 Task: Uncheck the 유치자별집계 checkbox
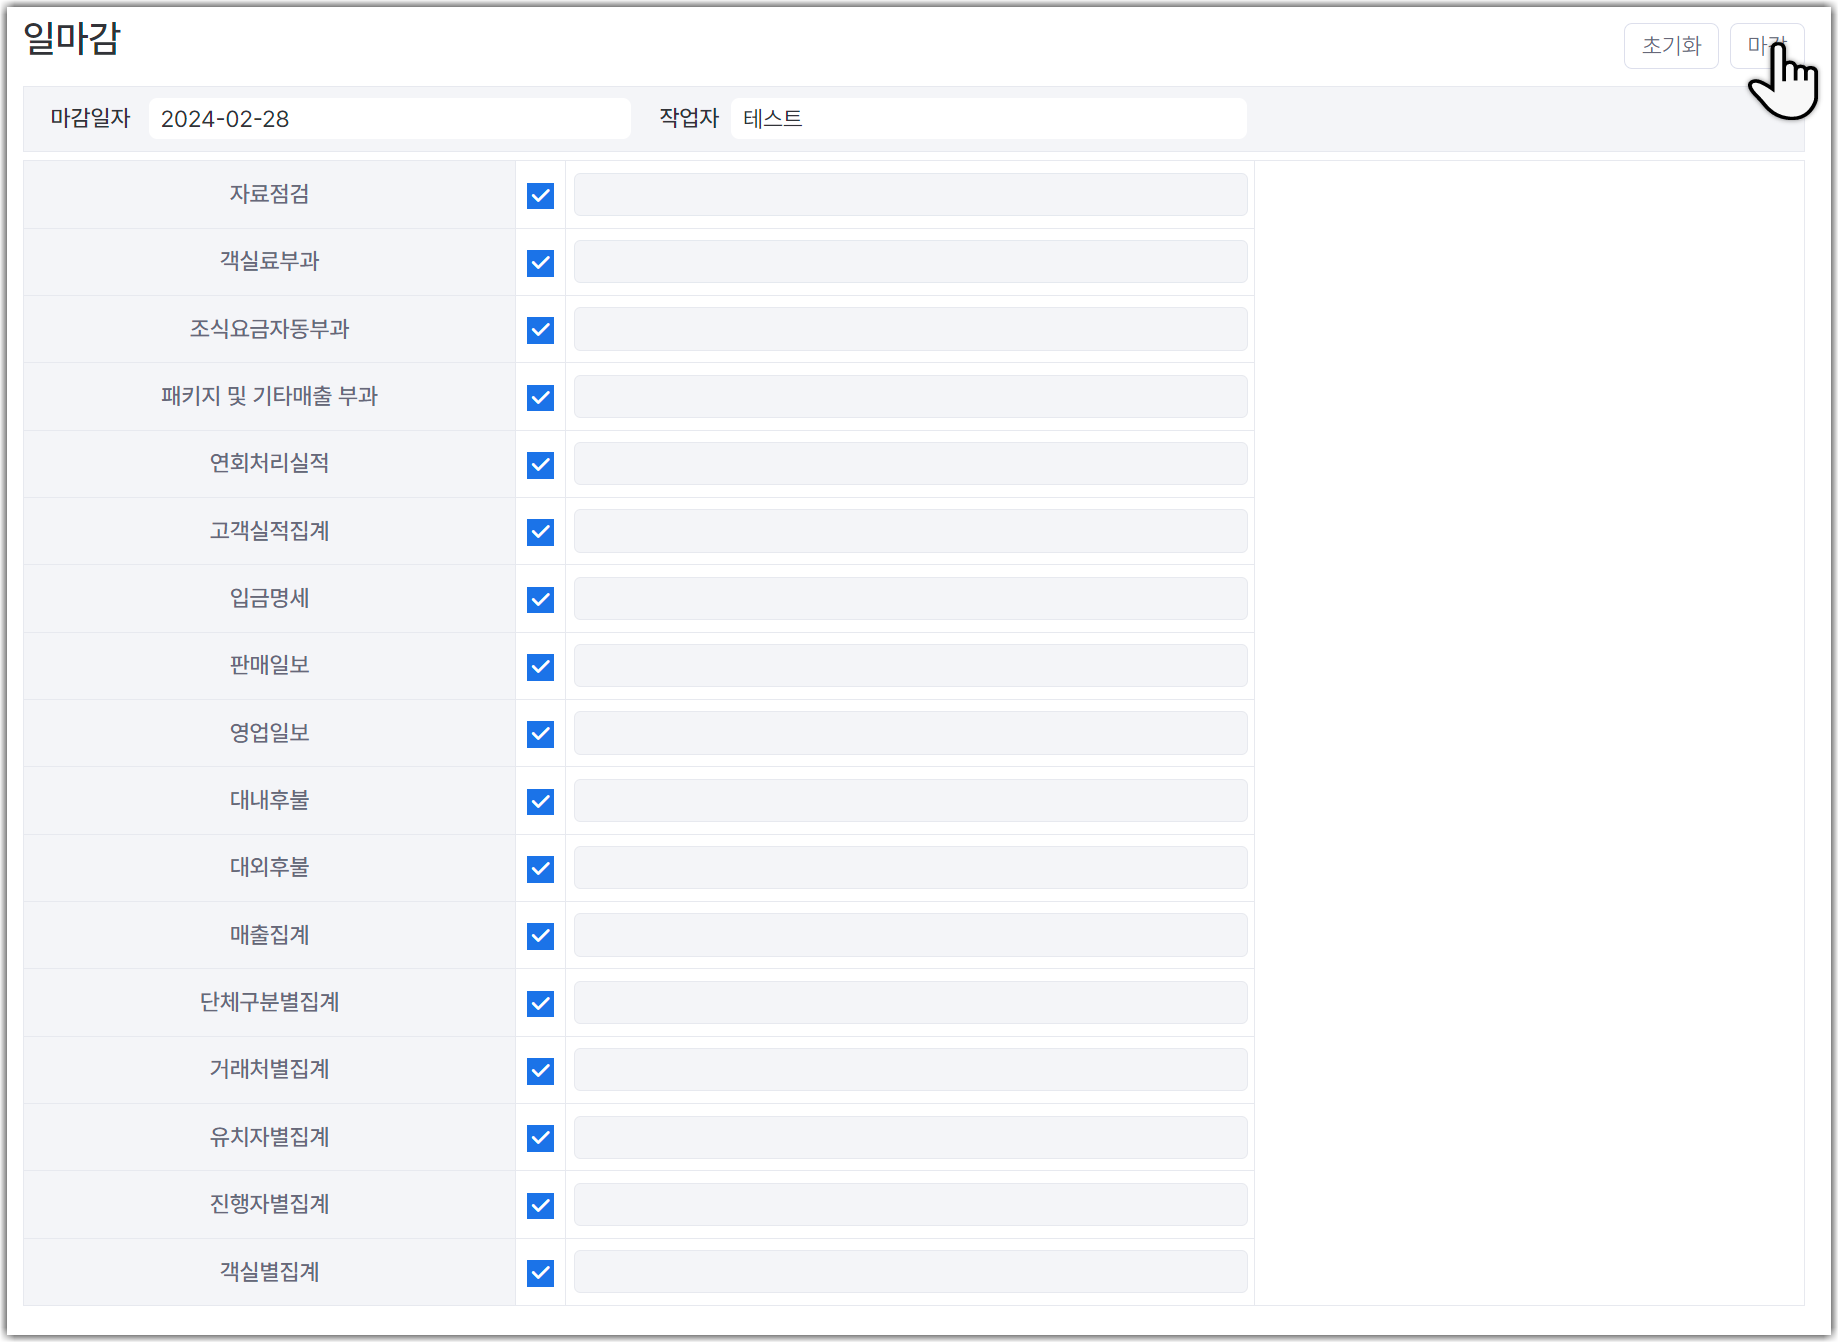coord(541,1138)
